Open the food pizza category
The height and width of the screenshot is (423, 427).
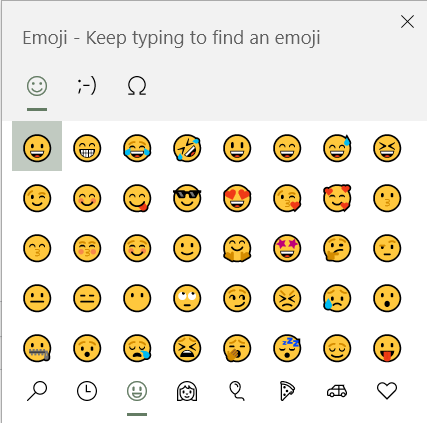pyautogui.click(x=287, y=391)
